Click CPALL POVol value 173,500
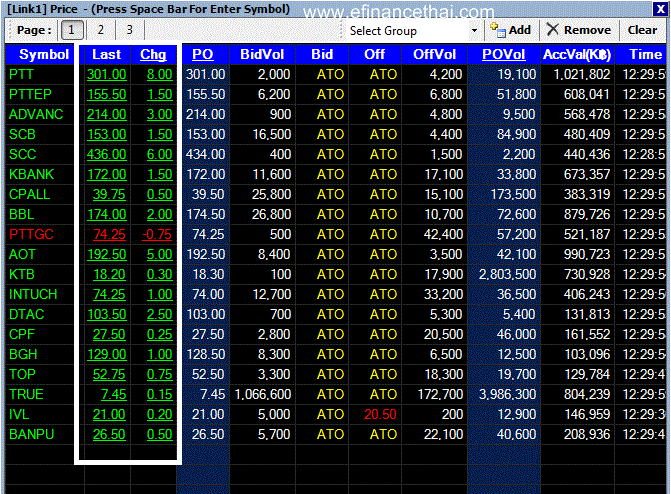This screenshot has height=494, width=671. click(x=513, y=195)
